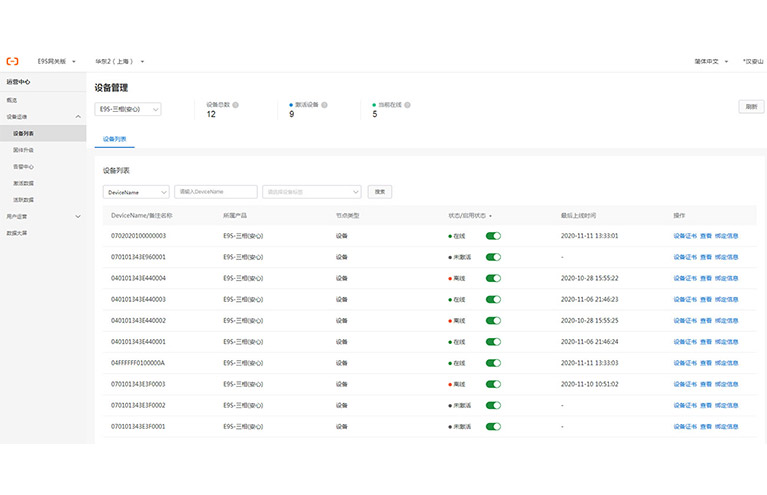The width and height of the screenshot is (767, 495).
Task: Open device certificate for 040101343E440004
Action: coord(685,278)
